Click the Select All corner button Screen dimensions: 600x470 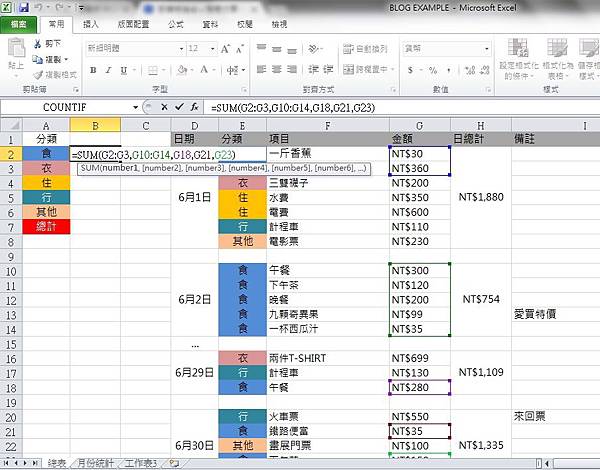tap(11, 125)
